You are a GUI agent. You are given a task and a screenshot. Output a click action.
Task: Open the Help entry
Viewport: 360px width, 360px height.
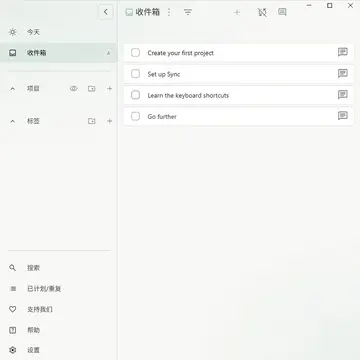click(x=58, y=330)
